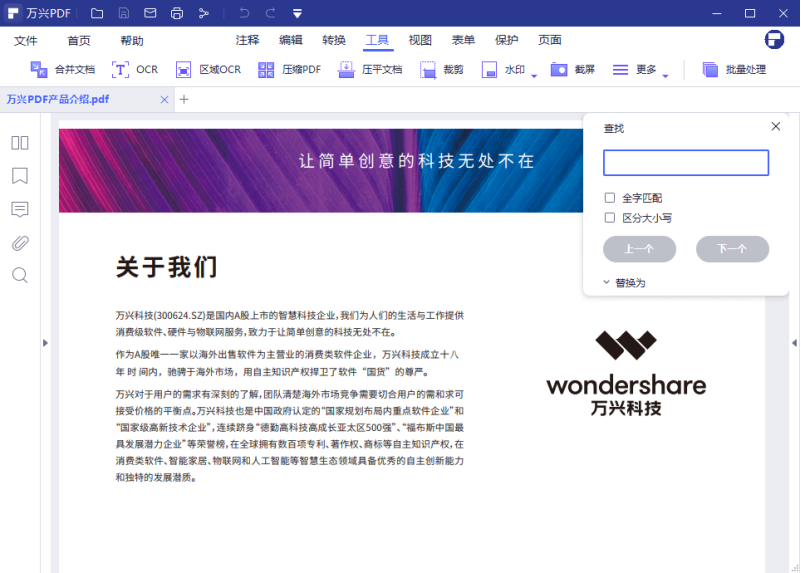The width and height of the screenshot is (801, 573).
Task: Switch to the 页面 tab
Action: click(550, 40)
